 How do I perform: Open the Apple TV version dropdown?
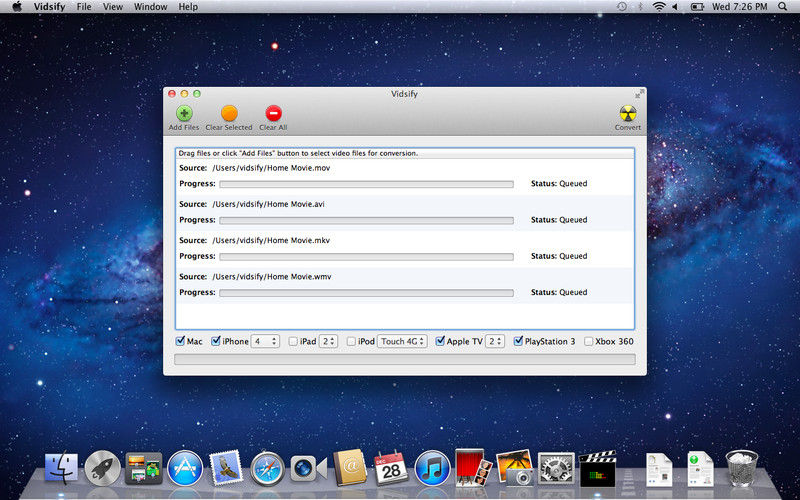(494, 341)
